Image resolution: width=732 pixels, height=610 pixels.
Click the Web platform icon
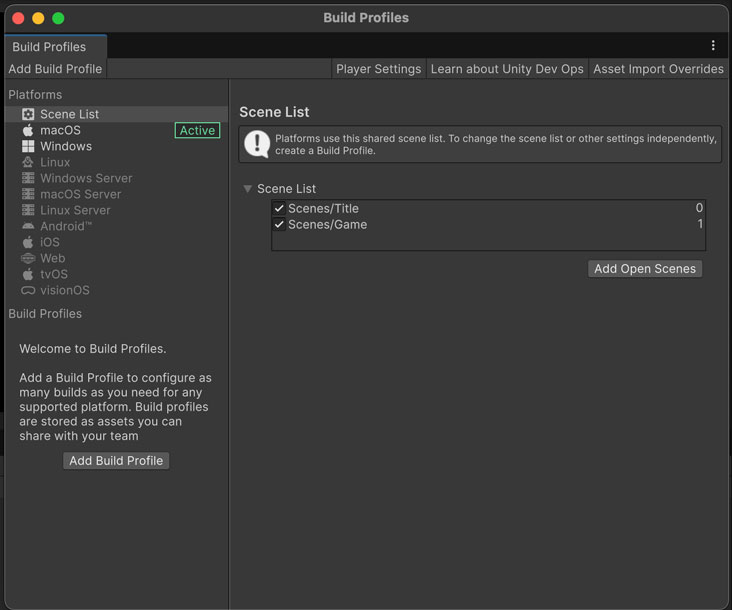click(x=28, y=258)
